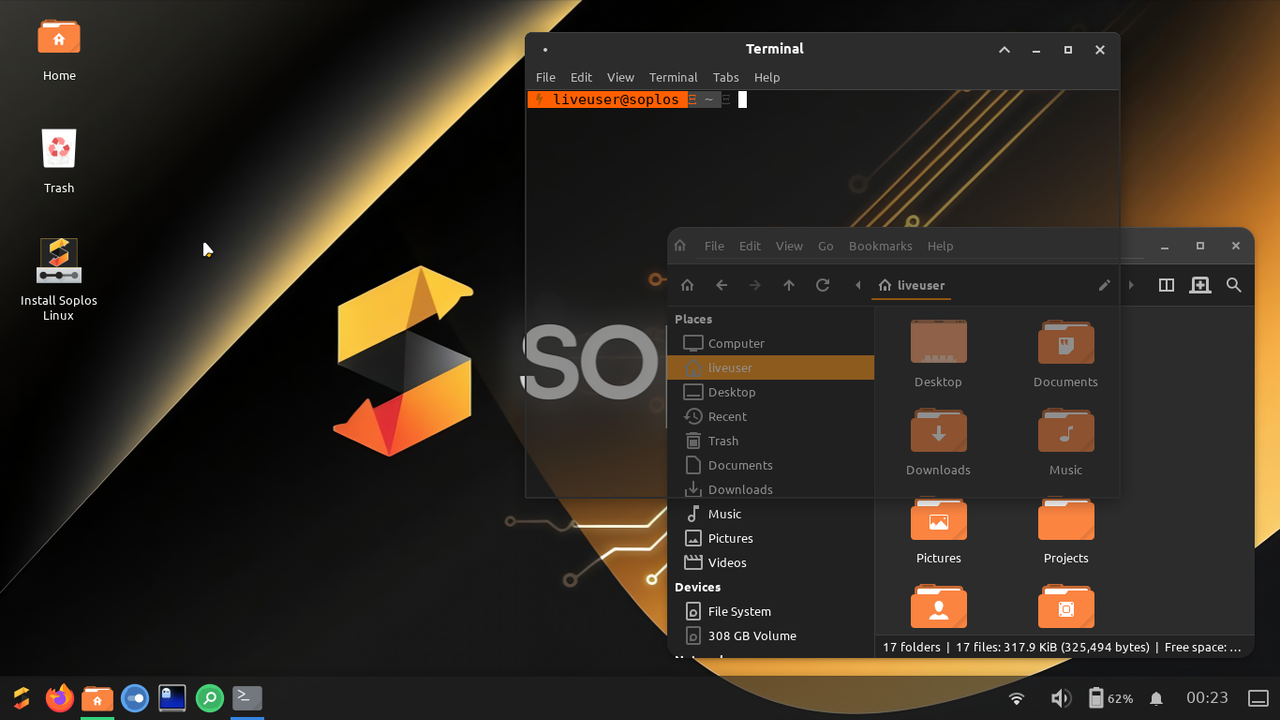
Task: Open the window menu icon left of file manager File
Action: tap(680, 246)
